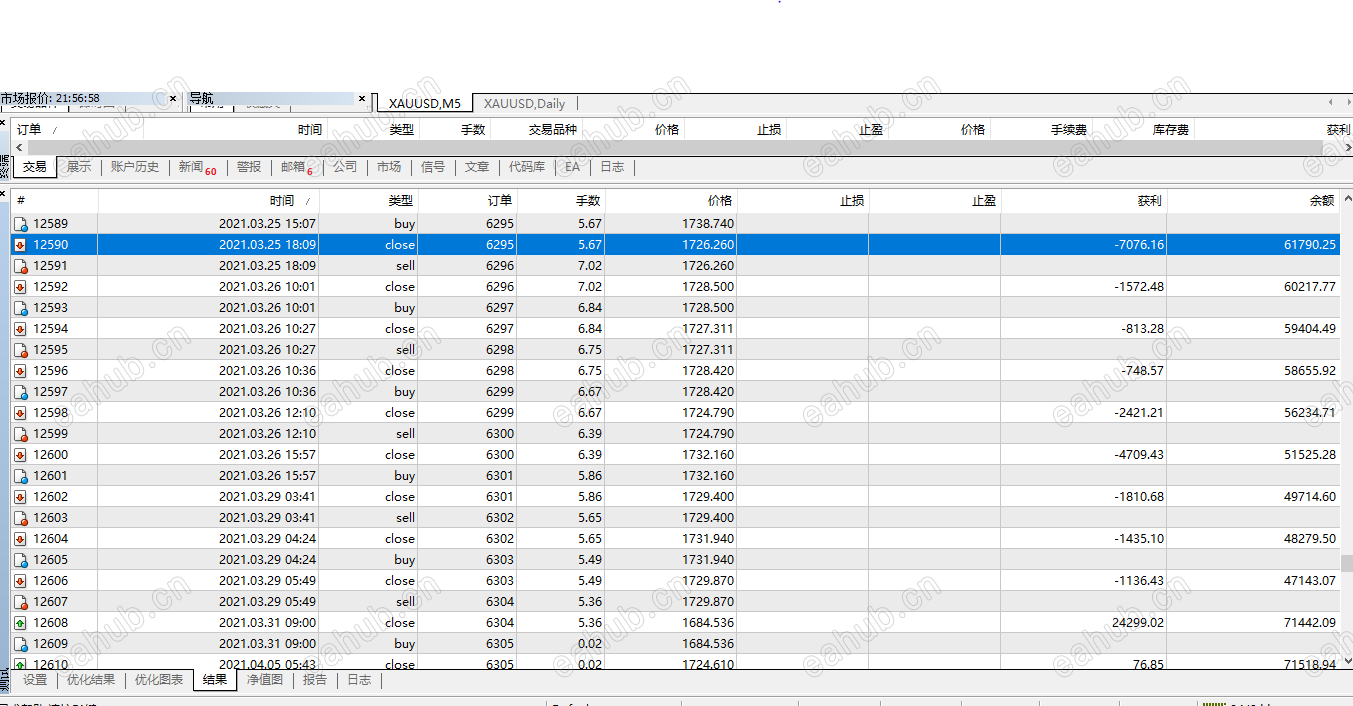Click the loss icon in row 12594
Image resolution: width=1353 pixels, height=706 pixels.
tap(19, 329)
